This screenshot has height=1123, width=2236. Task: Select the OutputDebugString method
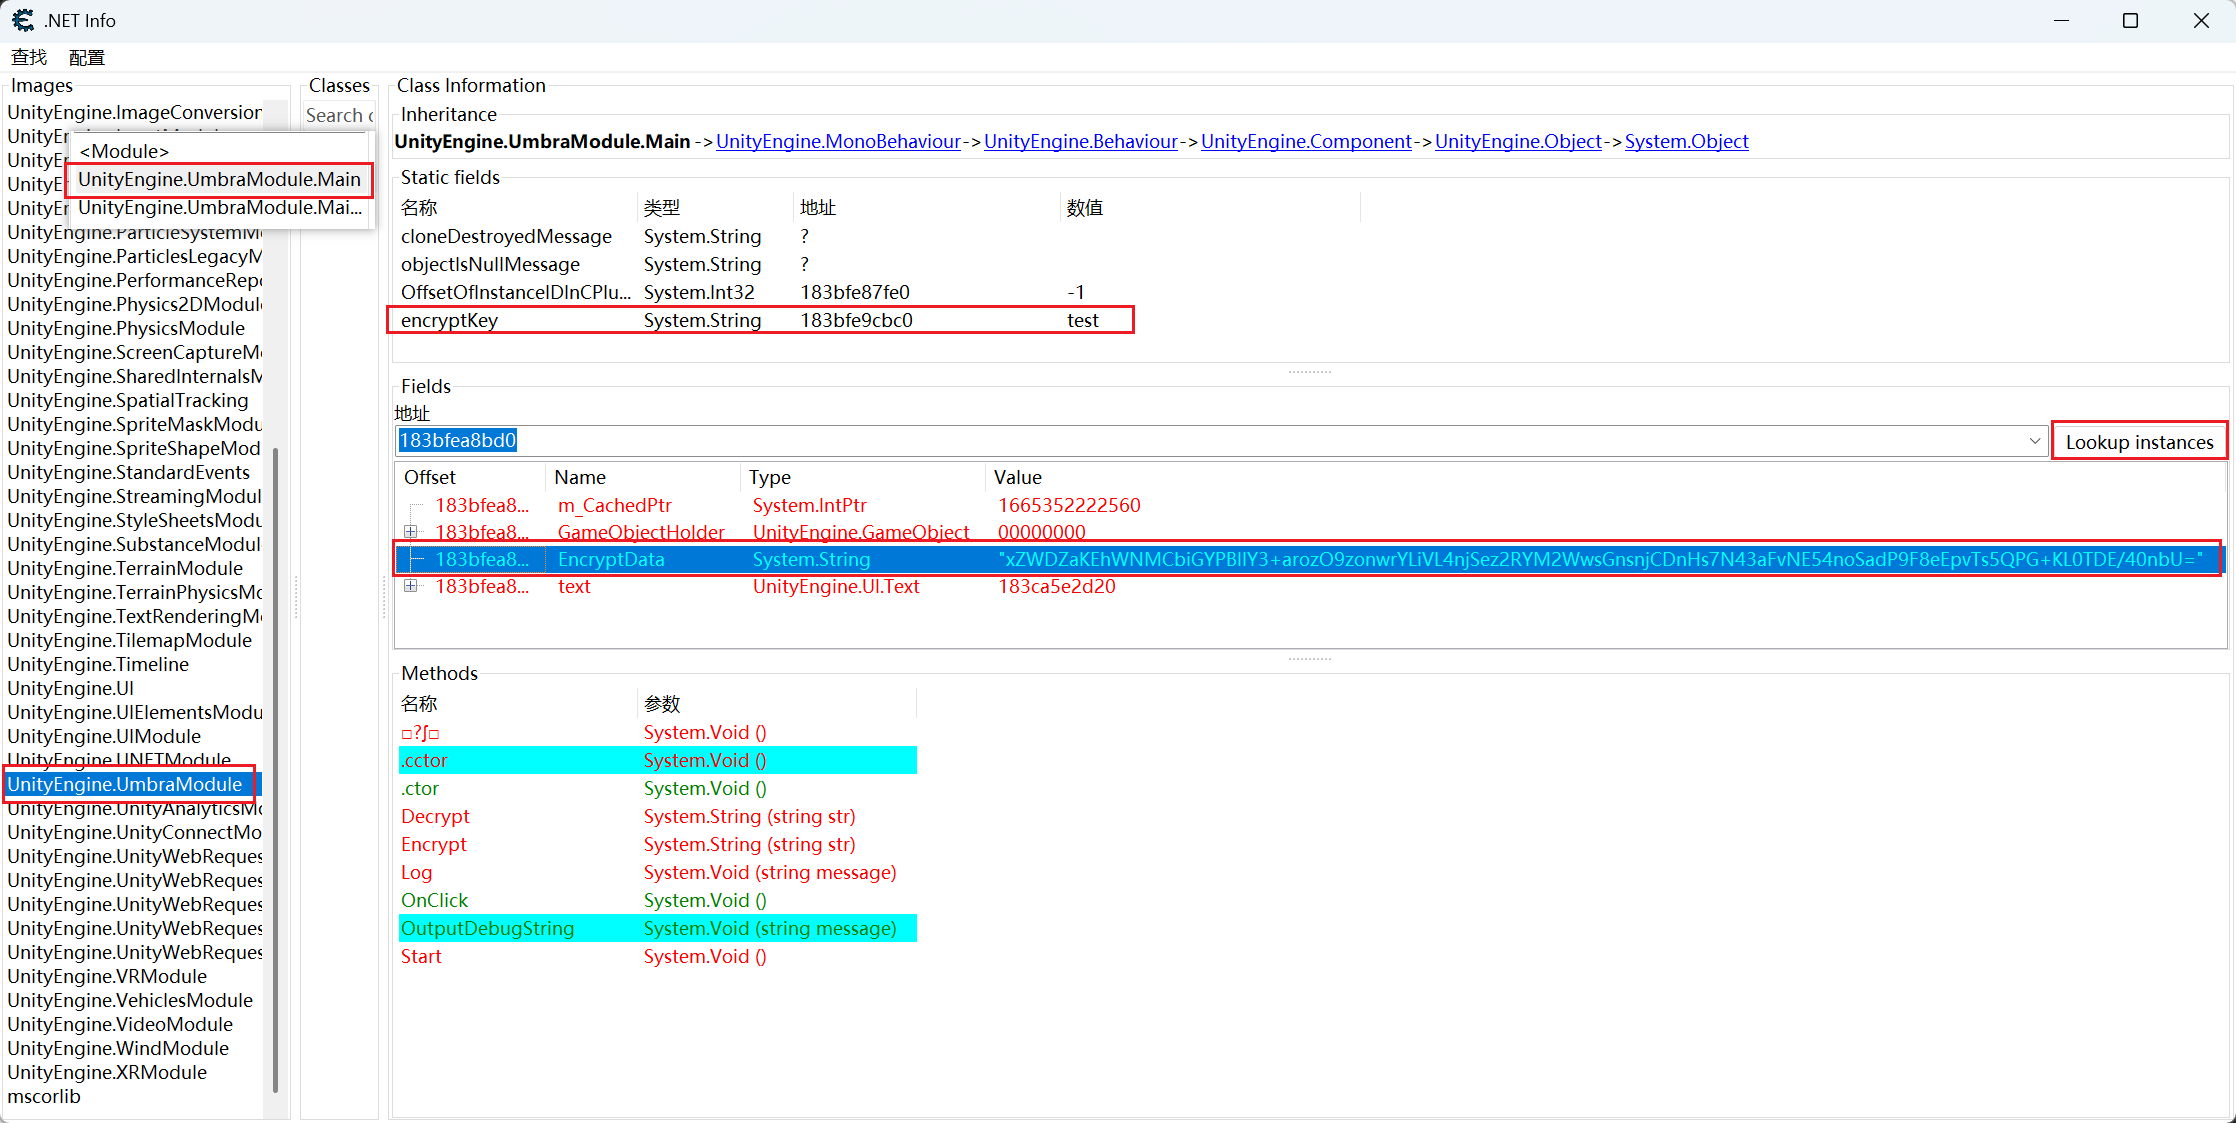(488, 928)
